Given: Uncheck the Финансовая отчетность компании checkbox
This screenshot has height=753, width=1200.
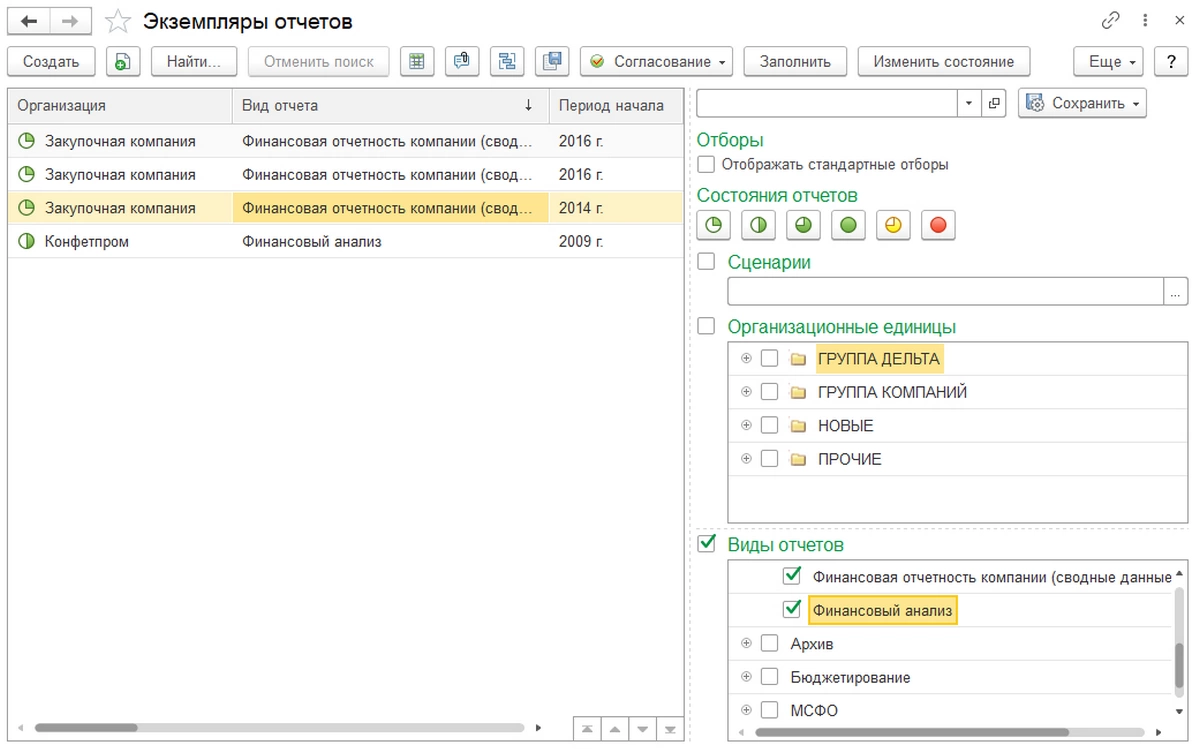Looking at the screenshot, I should [792, 576].
